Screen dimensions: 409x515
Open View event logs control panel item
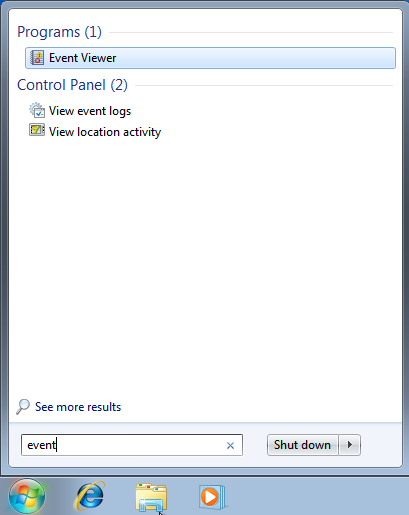click(90, 111)
